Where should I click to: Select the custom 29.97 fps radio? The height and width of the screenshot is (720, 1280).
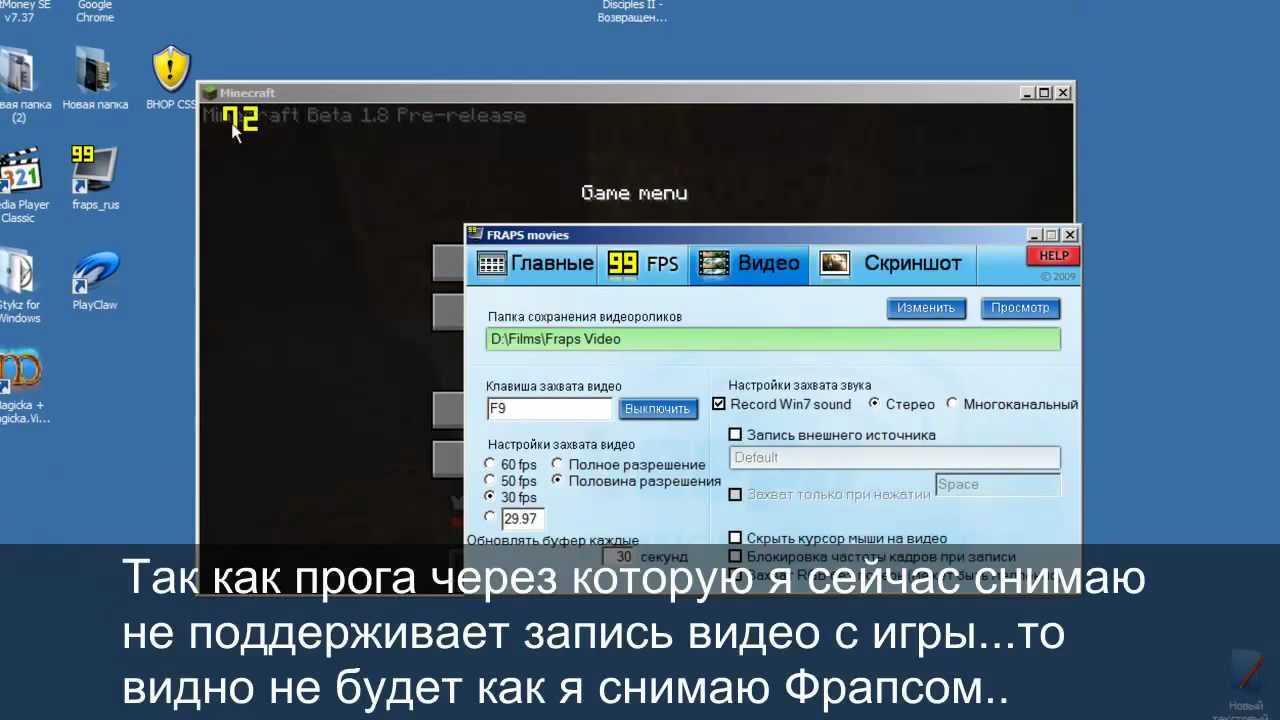489,517
